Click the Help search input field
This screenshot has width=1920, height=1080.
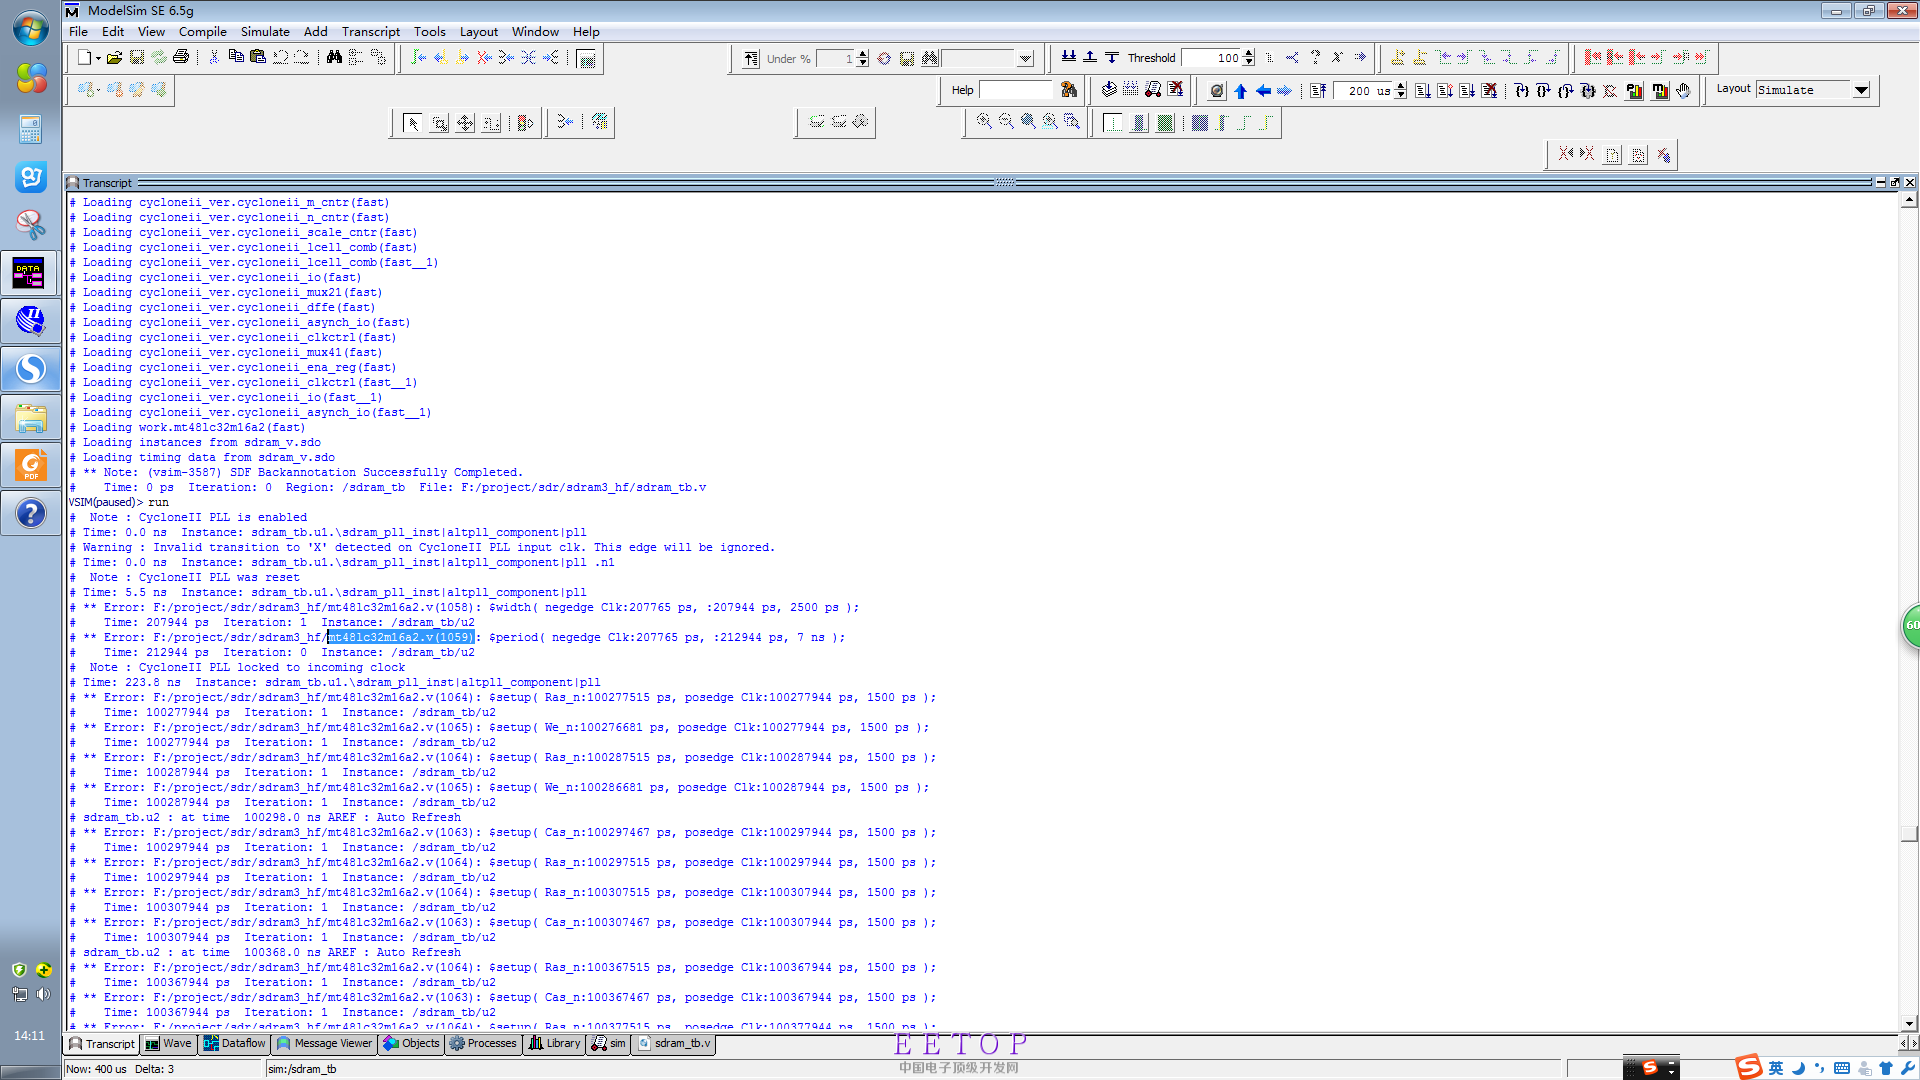(1016, 90)
